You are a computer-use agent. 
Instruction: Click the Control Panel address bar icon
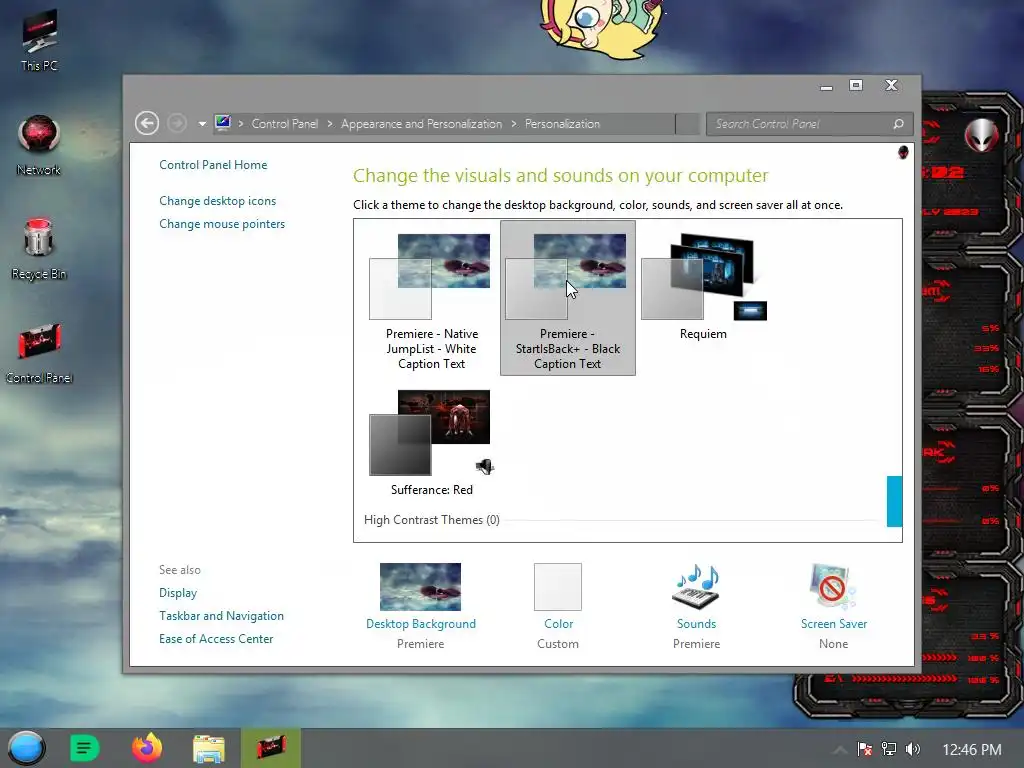pyautogui.click(x=223, y=123)
